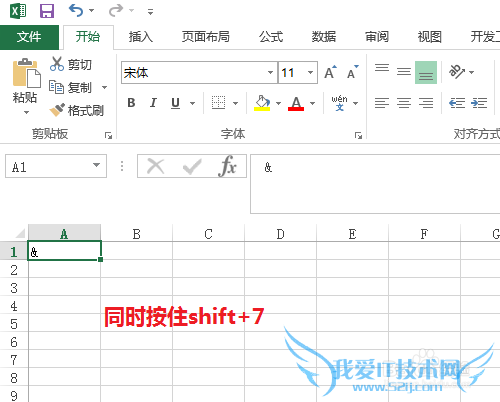Viewport: 500px width, 402px height.
Task: Click the wén phonetic guide icon
Action: point(339,103)
